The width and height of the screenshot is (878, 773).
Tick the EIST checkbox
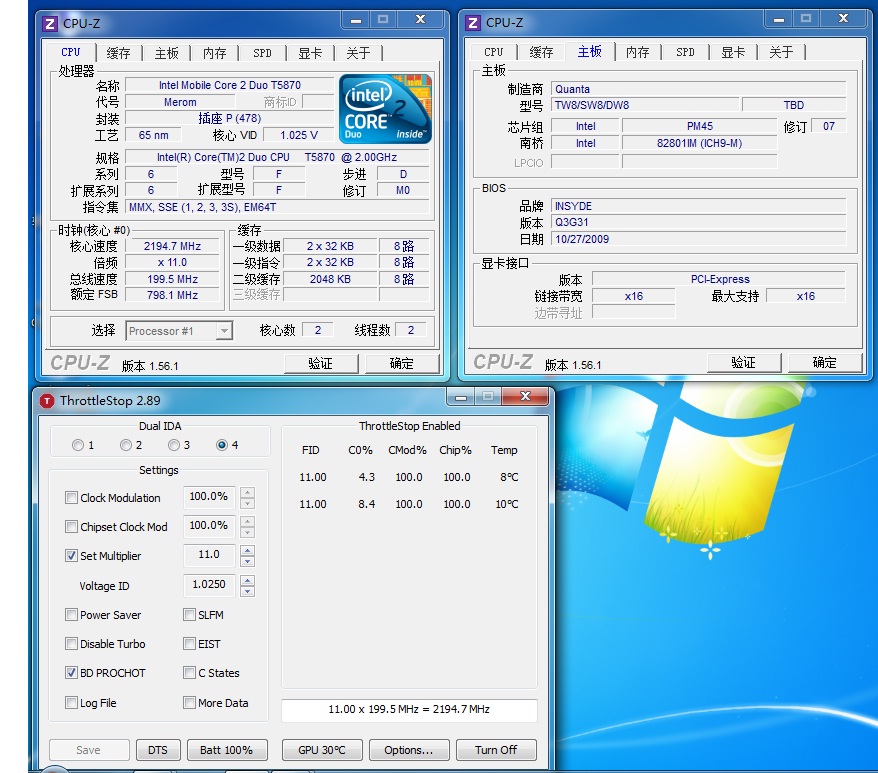[x=189, y=644]
